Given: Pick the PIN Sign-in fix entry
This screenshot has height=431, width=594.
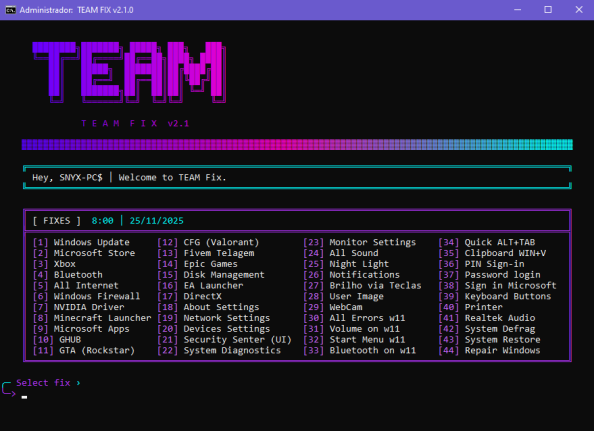Looking at the screenshot, I should coord(481,264).
